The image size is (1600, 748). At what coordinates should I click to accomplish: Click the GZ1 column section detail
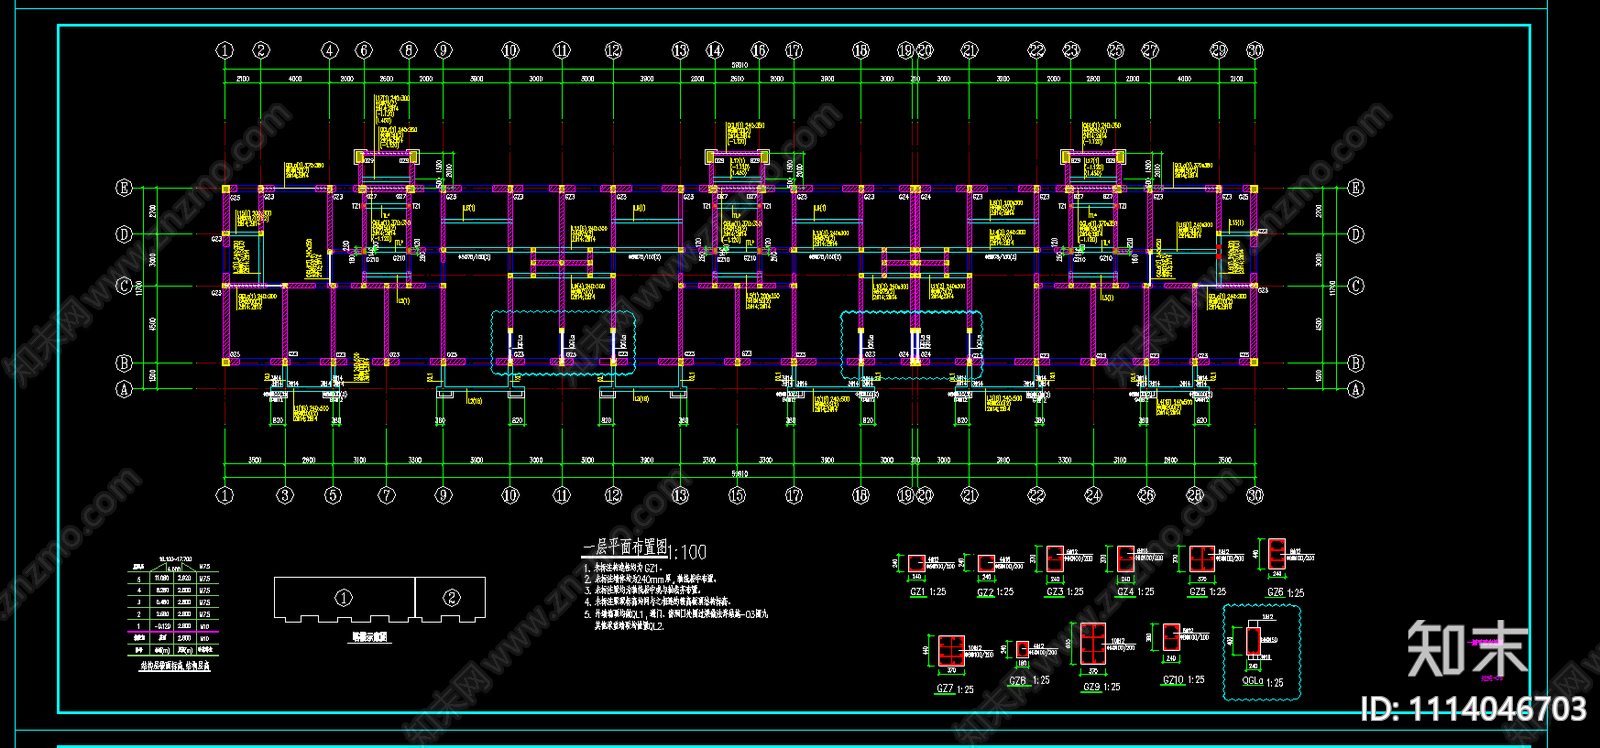pyautogui.click(x=917, y=565)
